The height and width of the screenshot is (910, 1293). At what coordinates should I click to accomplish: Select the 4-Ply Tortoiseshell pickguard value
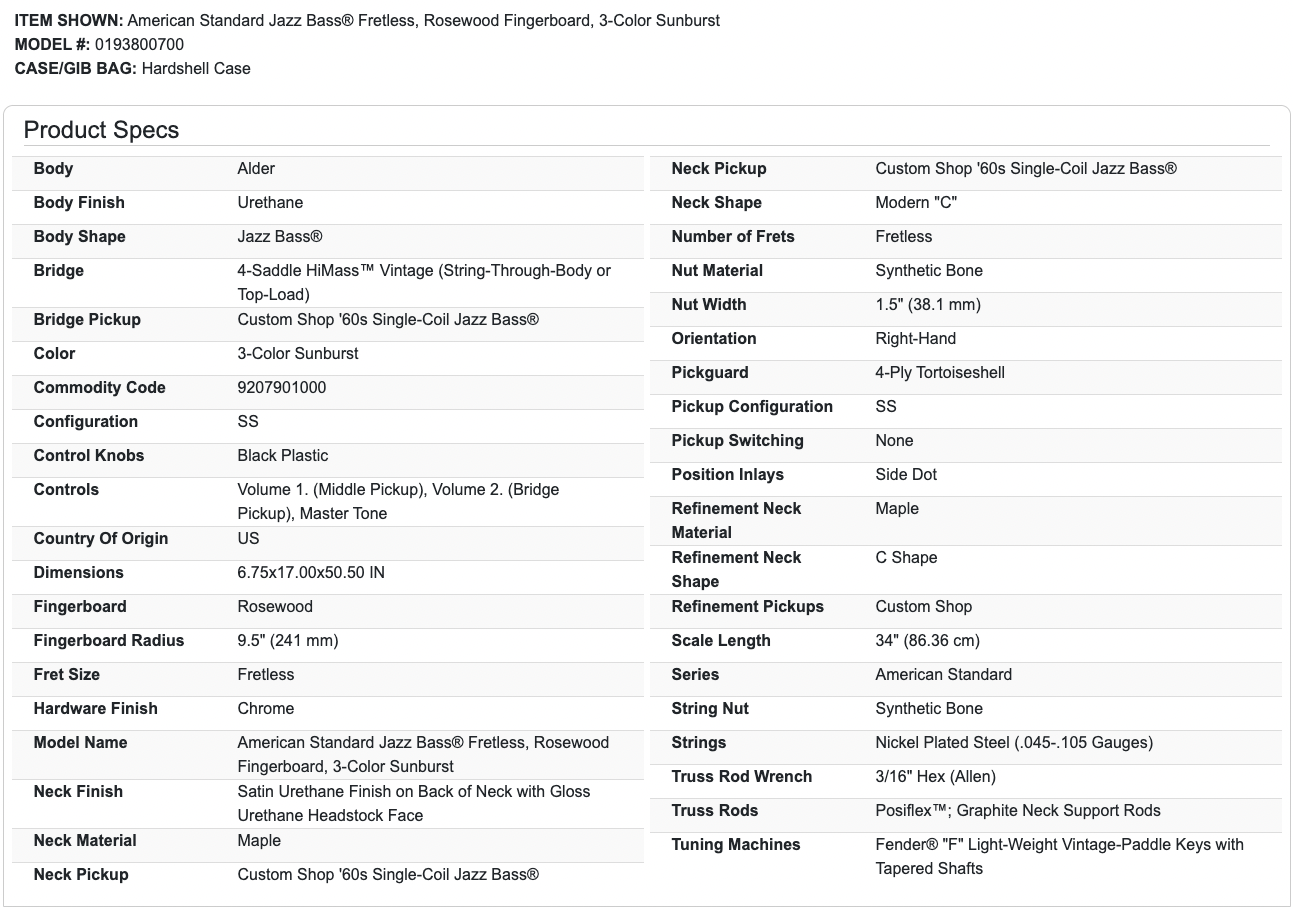(939, 372)
